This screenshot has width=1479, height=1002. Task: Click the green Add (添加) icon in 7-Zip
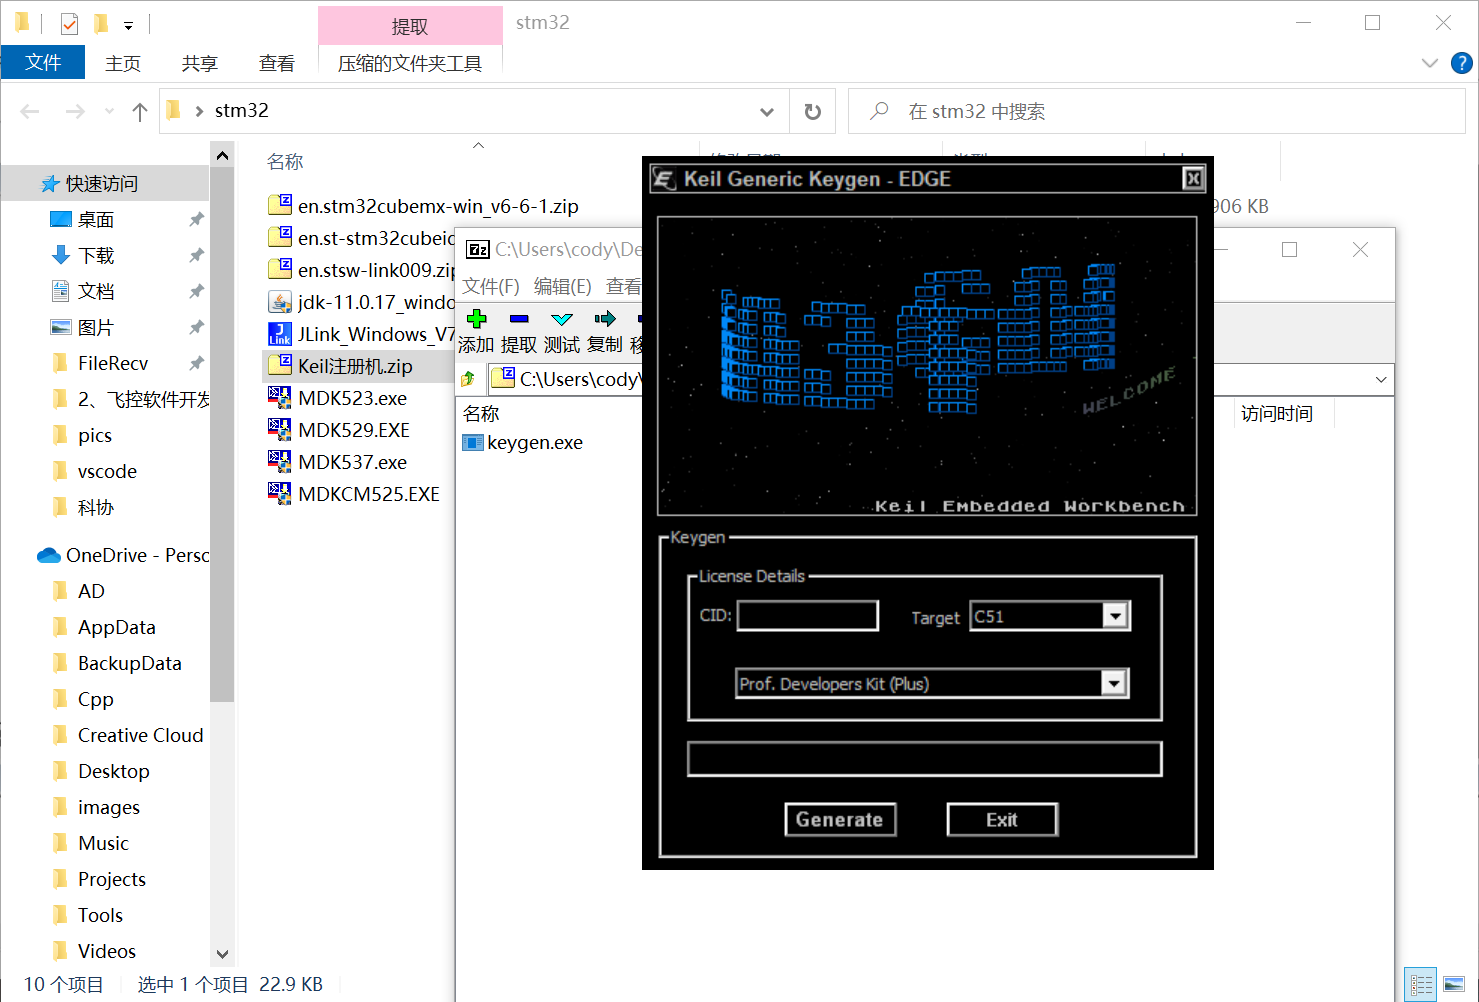(x=477, y=319)
